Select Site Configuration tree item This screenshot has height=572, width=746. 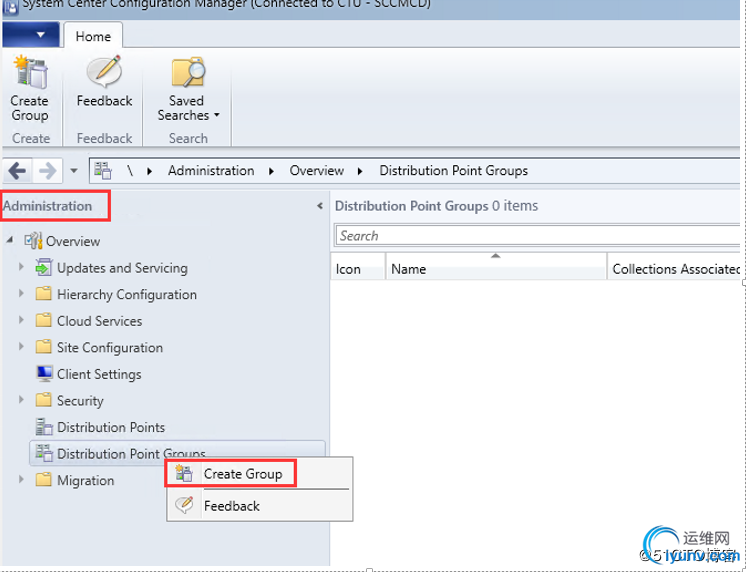coord(110,348)
